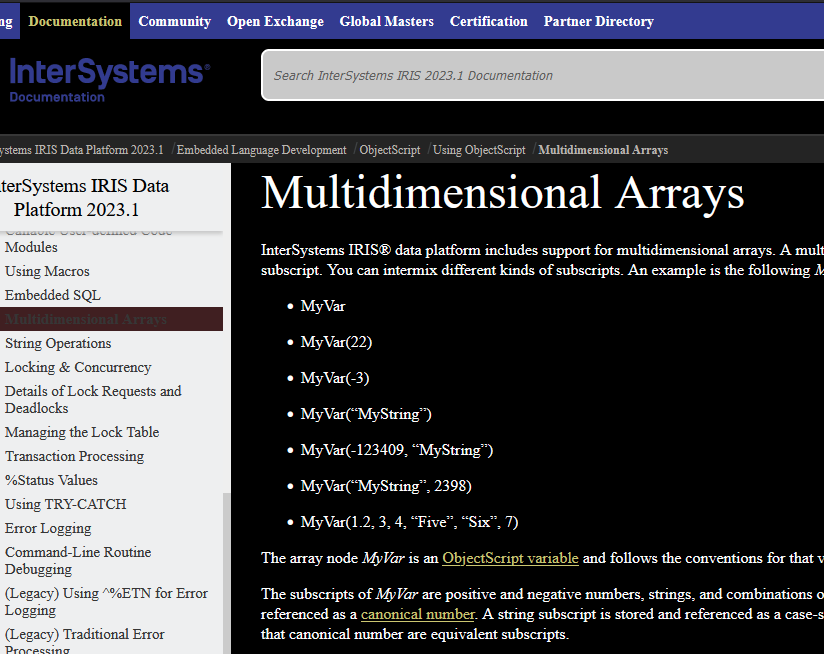Open Embedded SQL in sidebar
Screen dimensions: 824x654
coord(53,295)
